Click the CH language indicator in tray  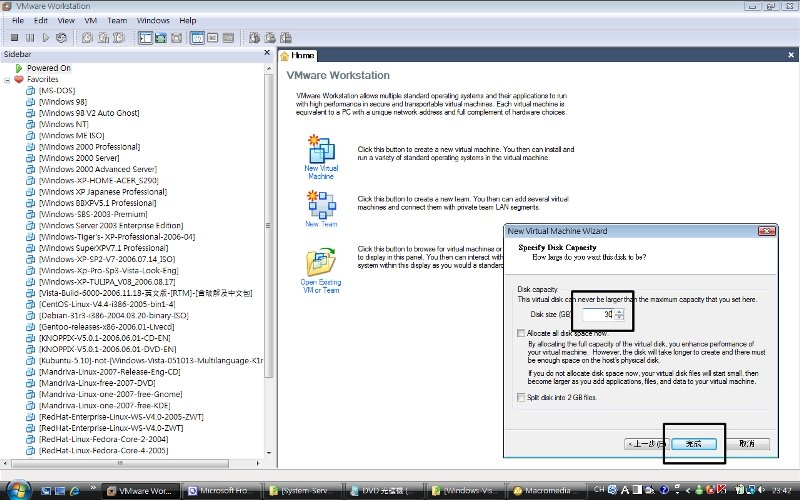[599, 490]
